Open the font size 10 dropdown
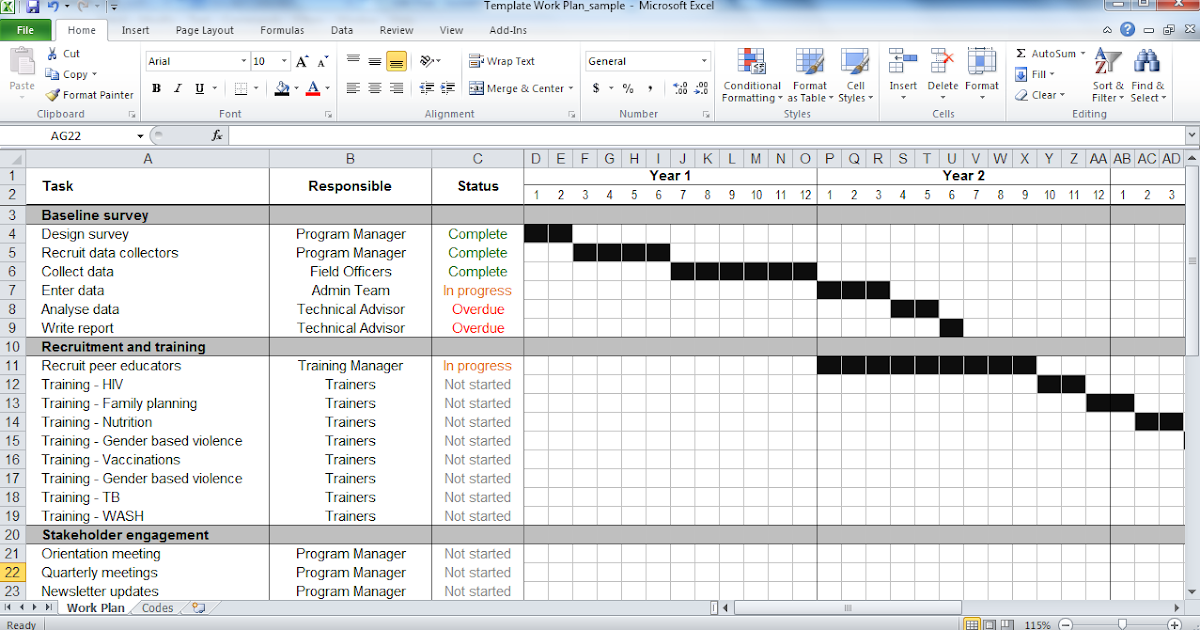The width and height of the screenshot is (1200, 630). pos(285,61)
